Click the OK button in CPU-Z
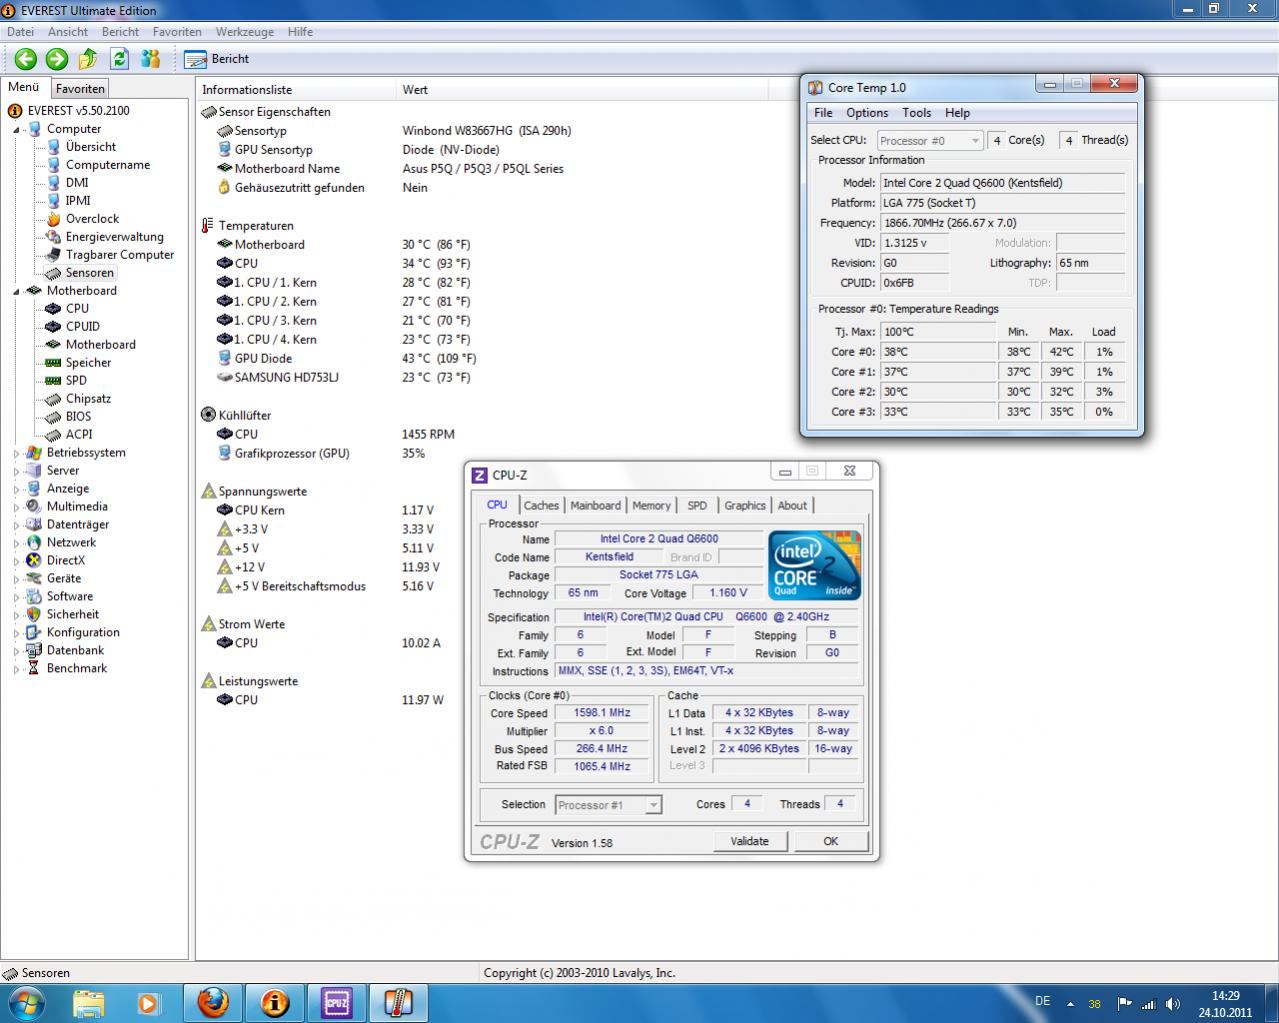The height and width of the screenshot is (1023, 1279). point(831,842)
